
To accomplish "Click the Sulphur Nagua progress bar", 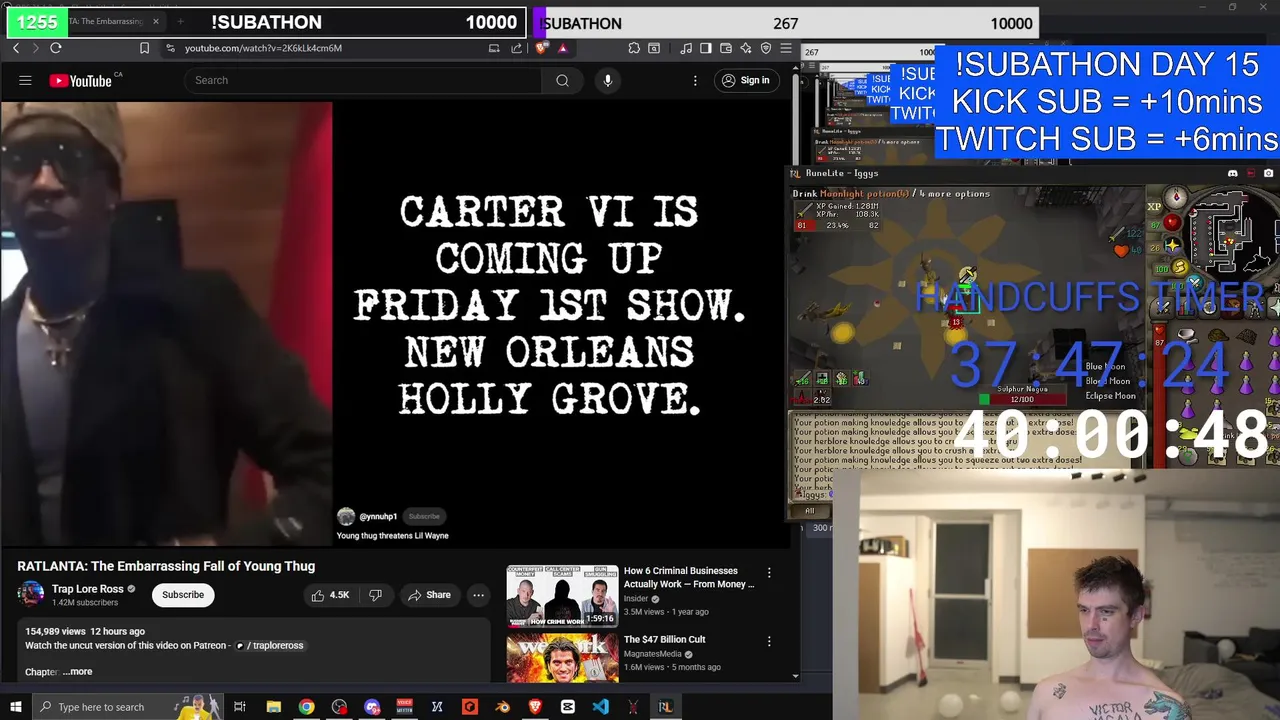I will tap(1021, 399).
